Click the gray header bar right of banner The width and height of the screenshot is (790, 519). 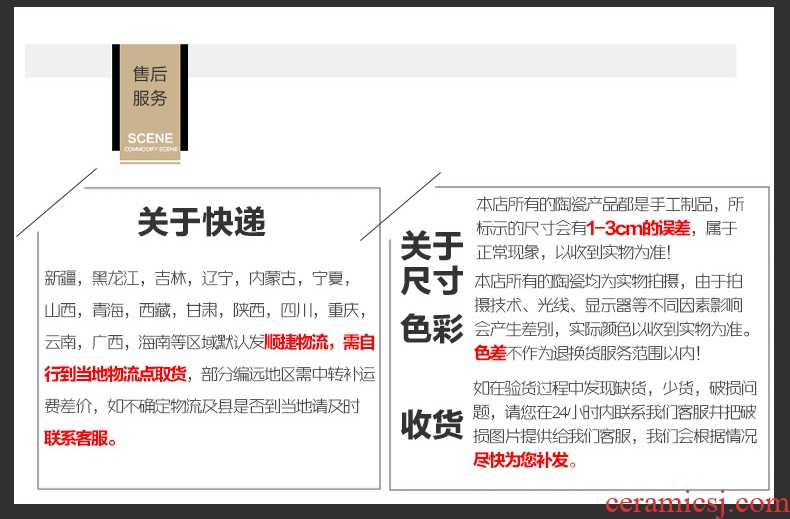click(460, 61)
